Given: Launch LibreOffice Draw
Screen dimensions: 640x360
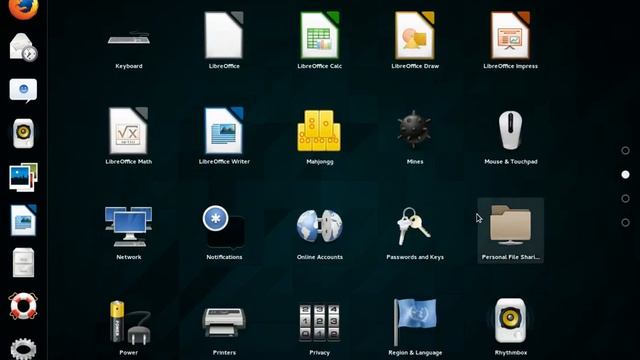Looking at the screenshot, I should coord(415,36).
